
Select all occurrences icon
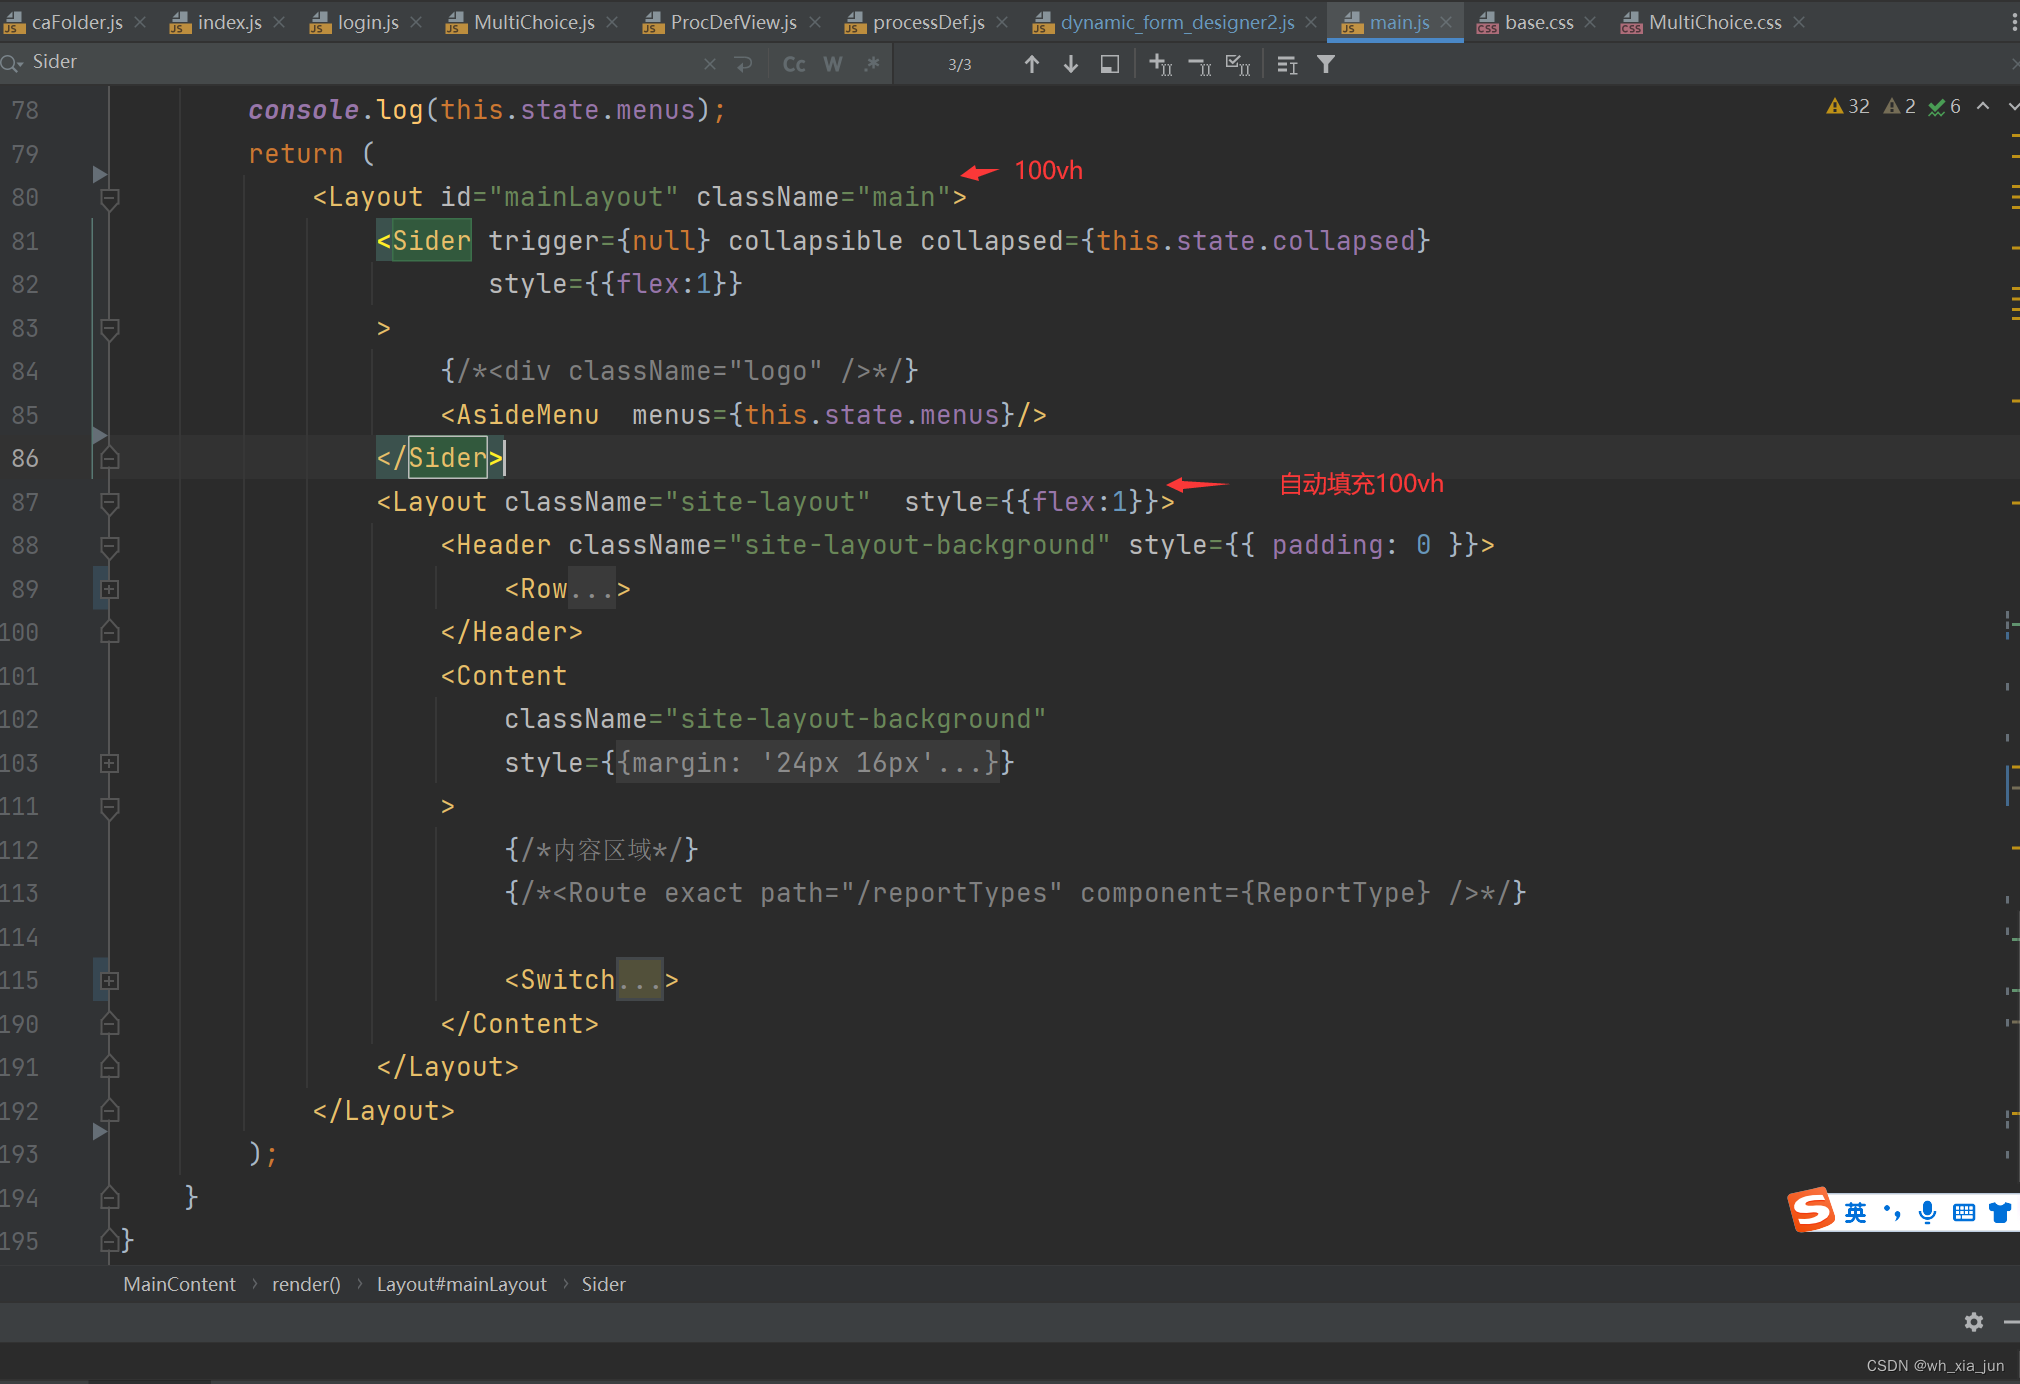click(1238, 65)
